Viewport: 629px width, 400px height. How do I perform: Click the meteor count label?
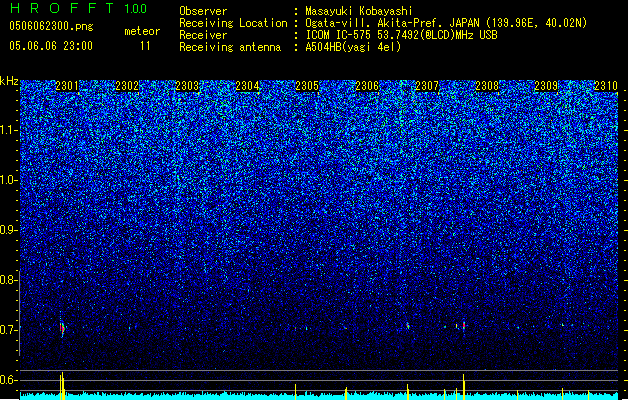point(142,31)
